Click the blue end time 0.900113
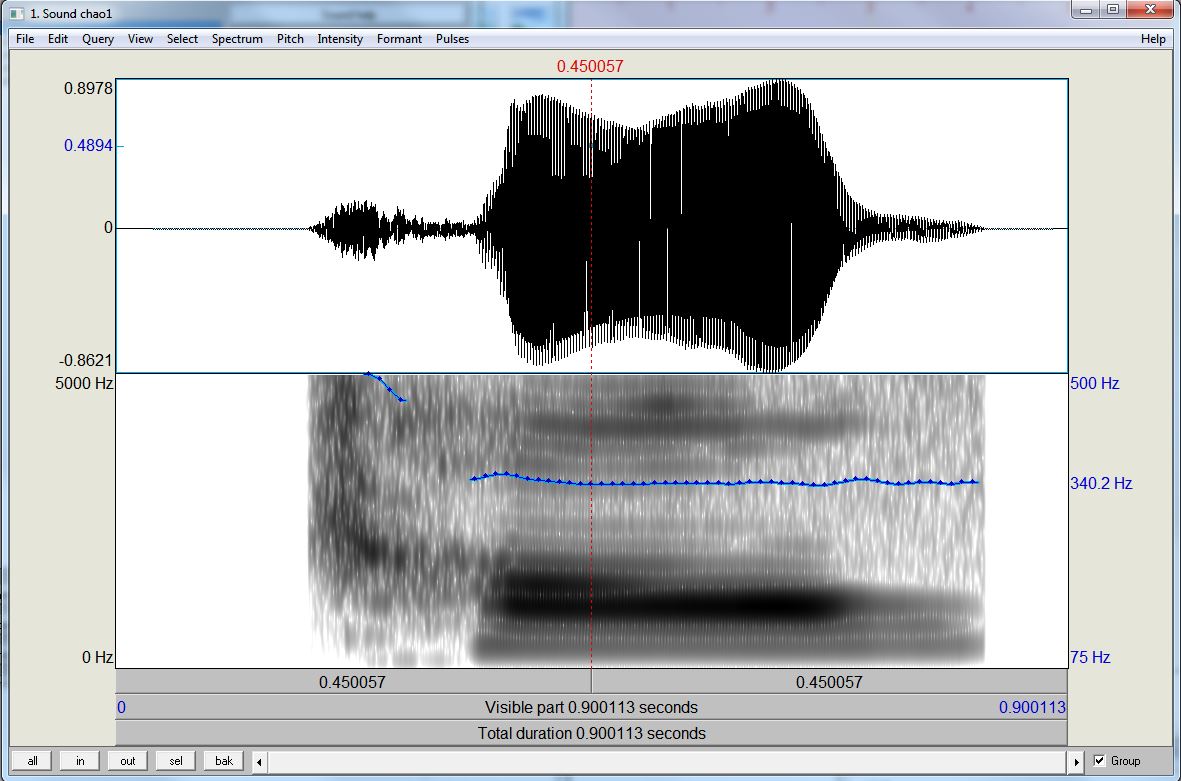The image size is (1181, 781). [1032, 708]
